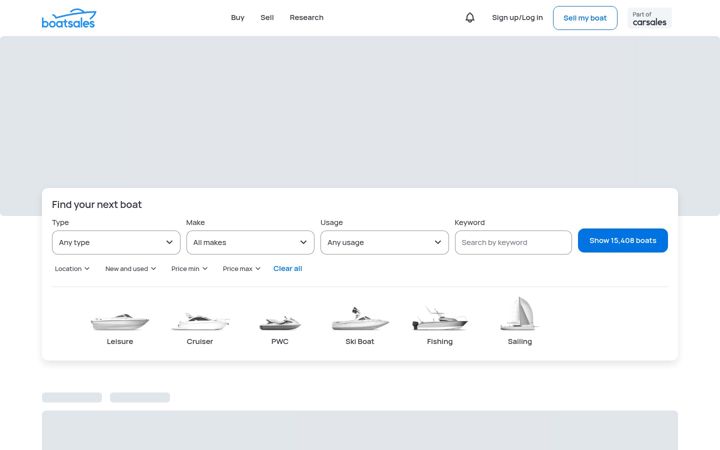This screenshot has width=720, height=450.
Task: Expand the Any usage dropdown
Action: click(x=384, y=242)
